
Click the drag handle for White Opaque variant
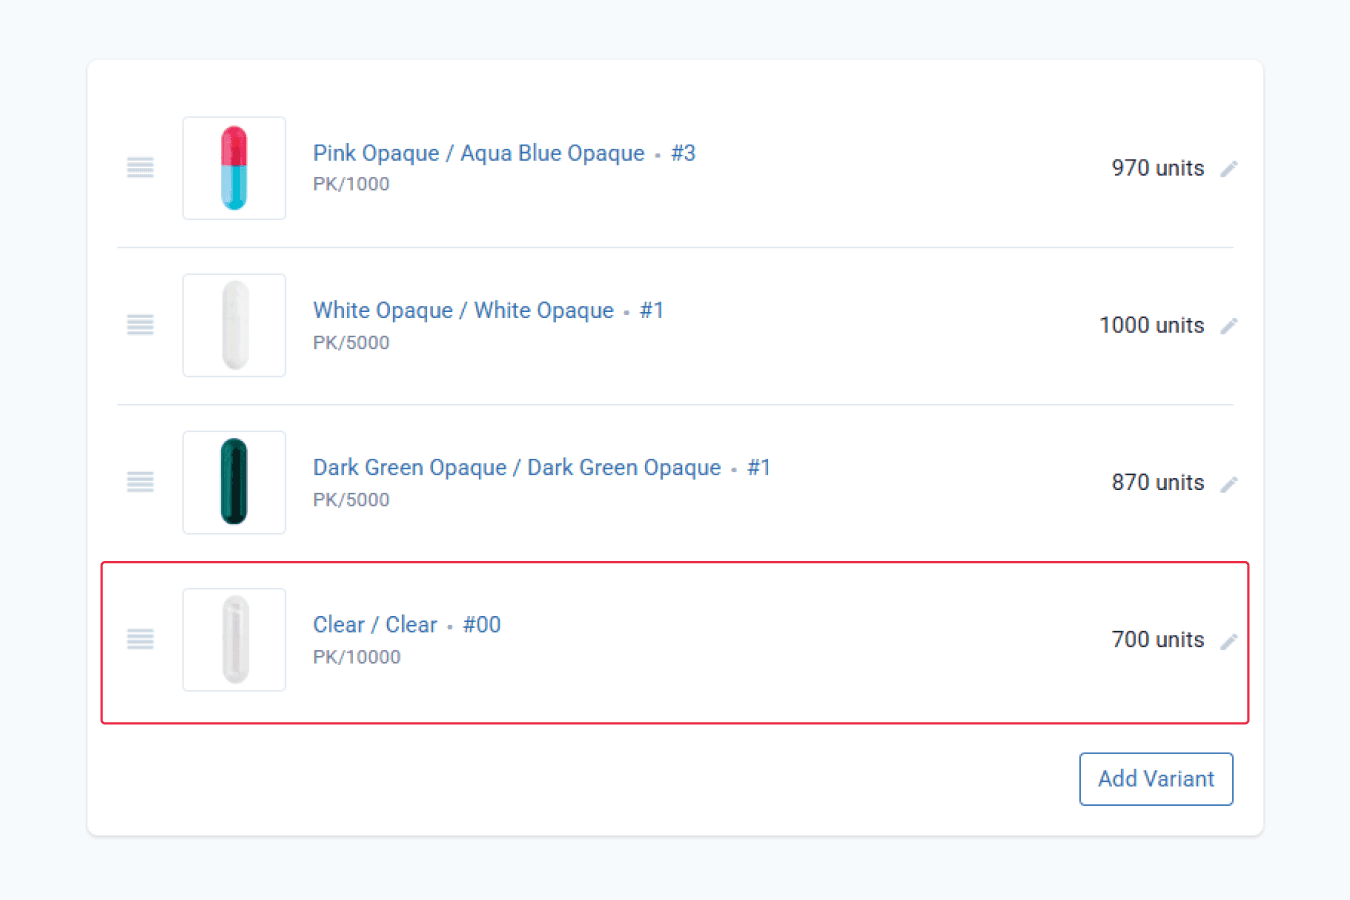140,325
